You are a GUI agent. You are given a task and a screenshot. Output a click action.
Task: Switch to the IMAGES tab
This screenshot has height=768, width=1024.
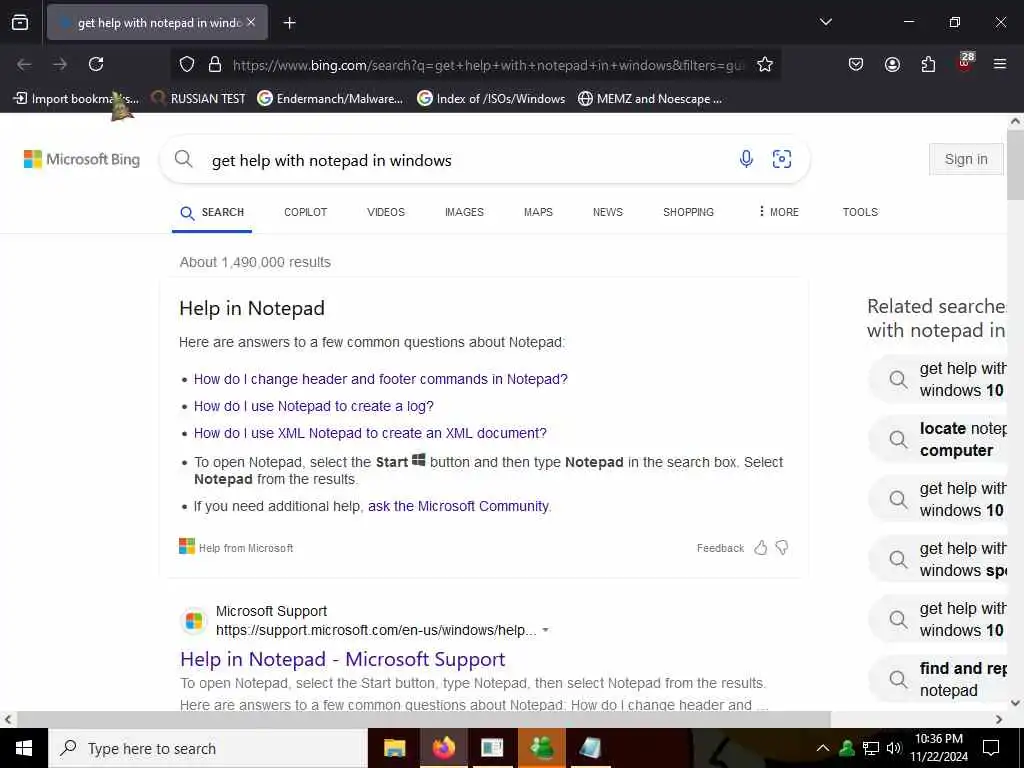click(464, 212)
